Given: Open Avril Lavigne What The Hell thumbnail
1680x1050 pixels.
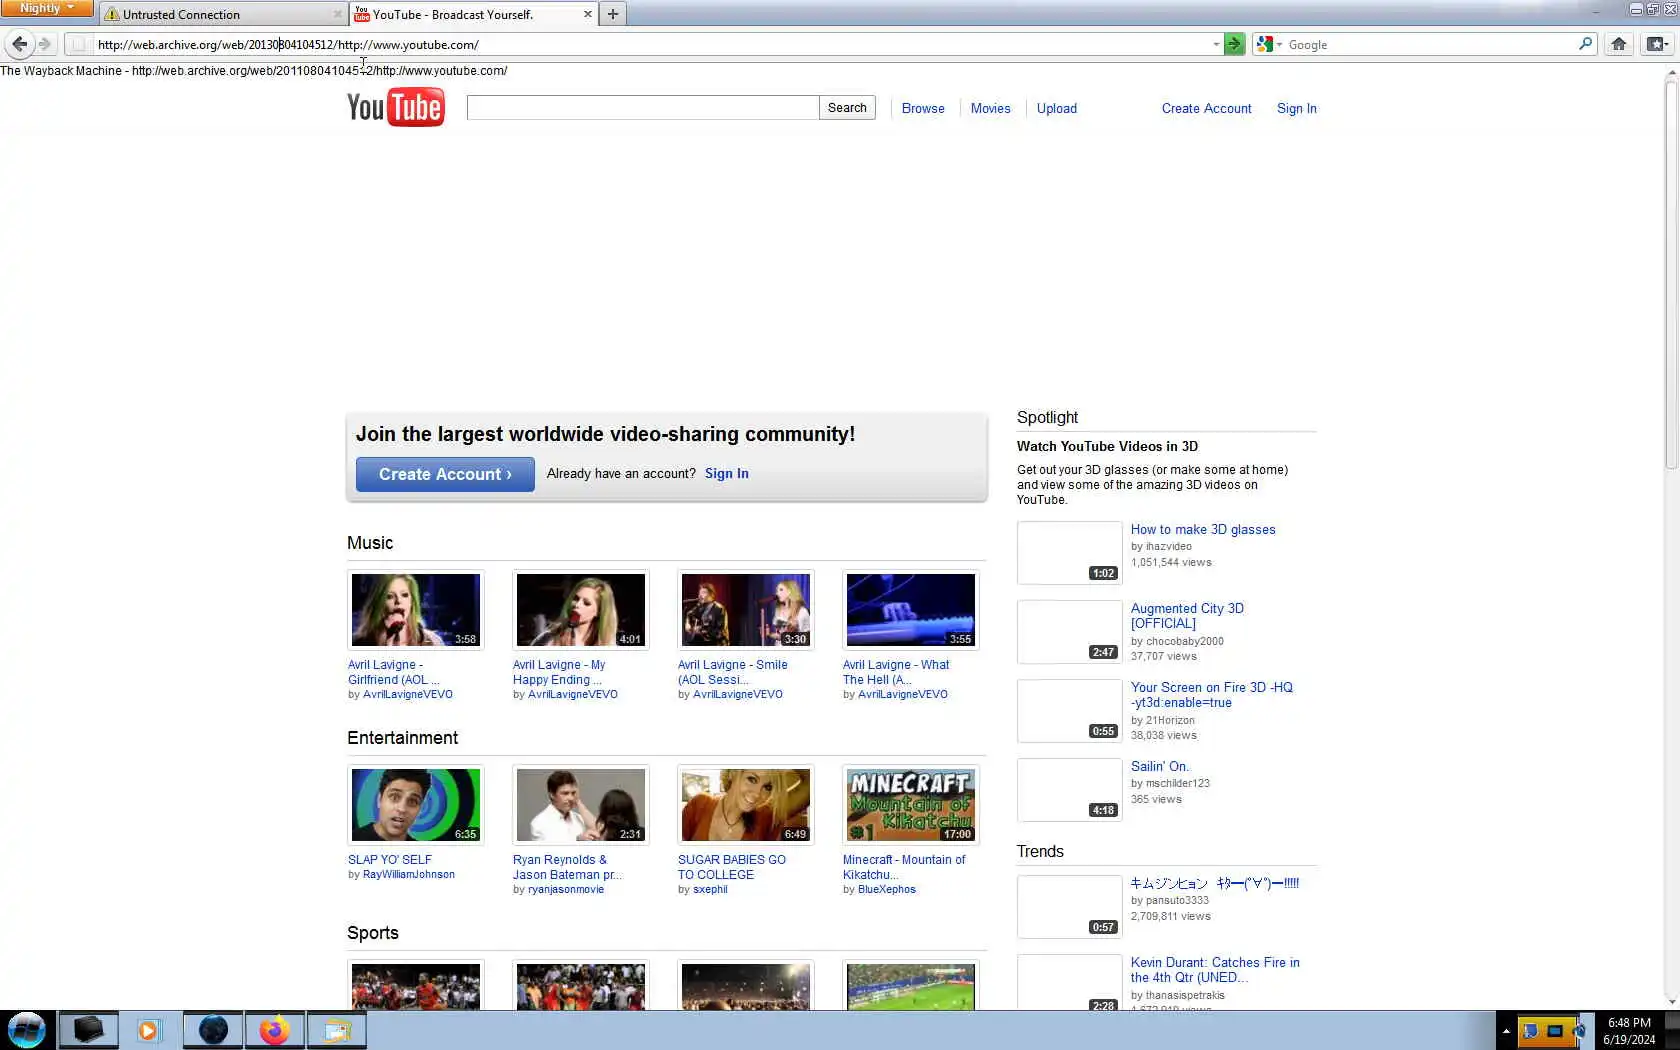Looking at the screenshot, I should tap(911, 610).
